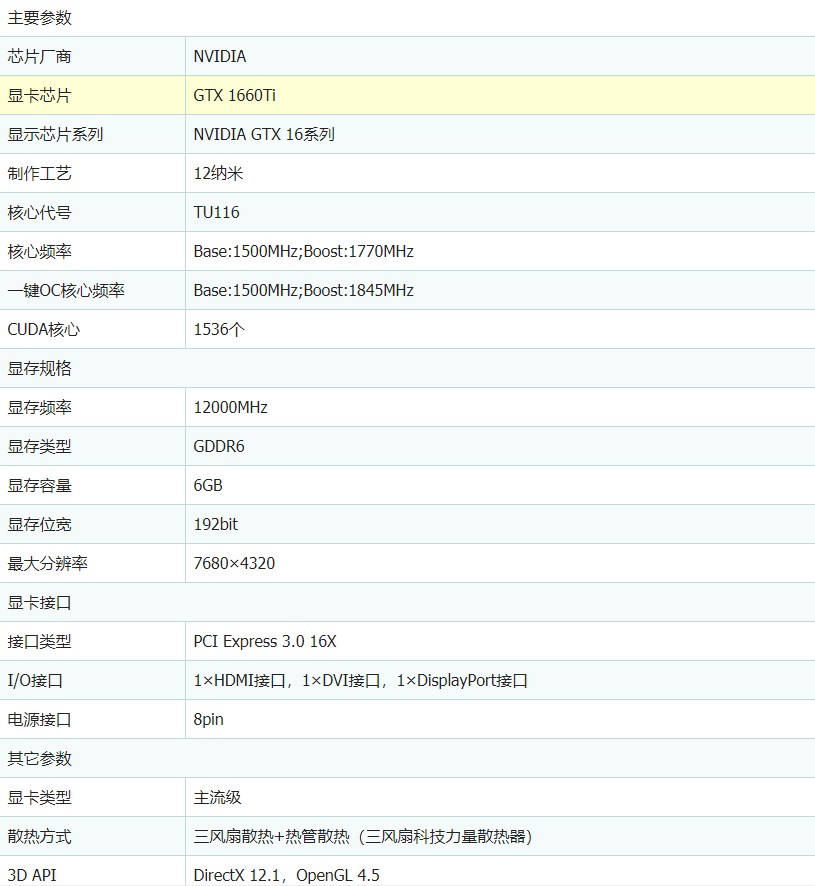This screenshot has height=886, width=815.
Task: Select the 6GB memory capacity value
Action: coord(208,485)
